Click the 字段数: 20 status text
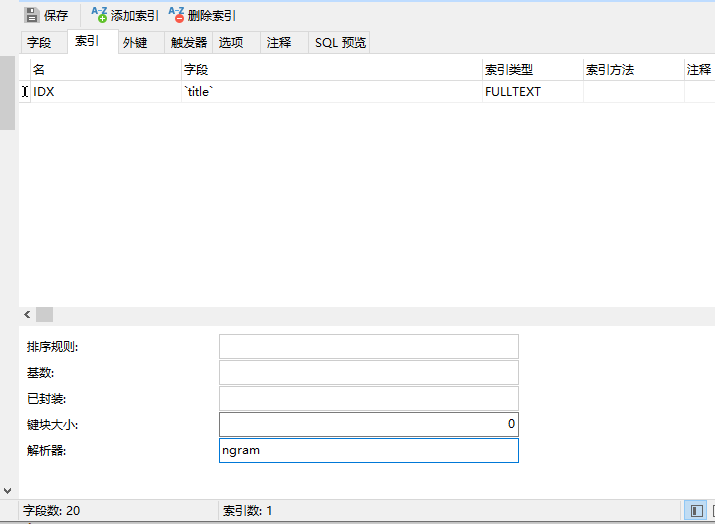This screenshot has height=524, width=715. click(52, 510)
